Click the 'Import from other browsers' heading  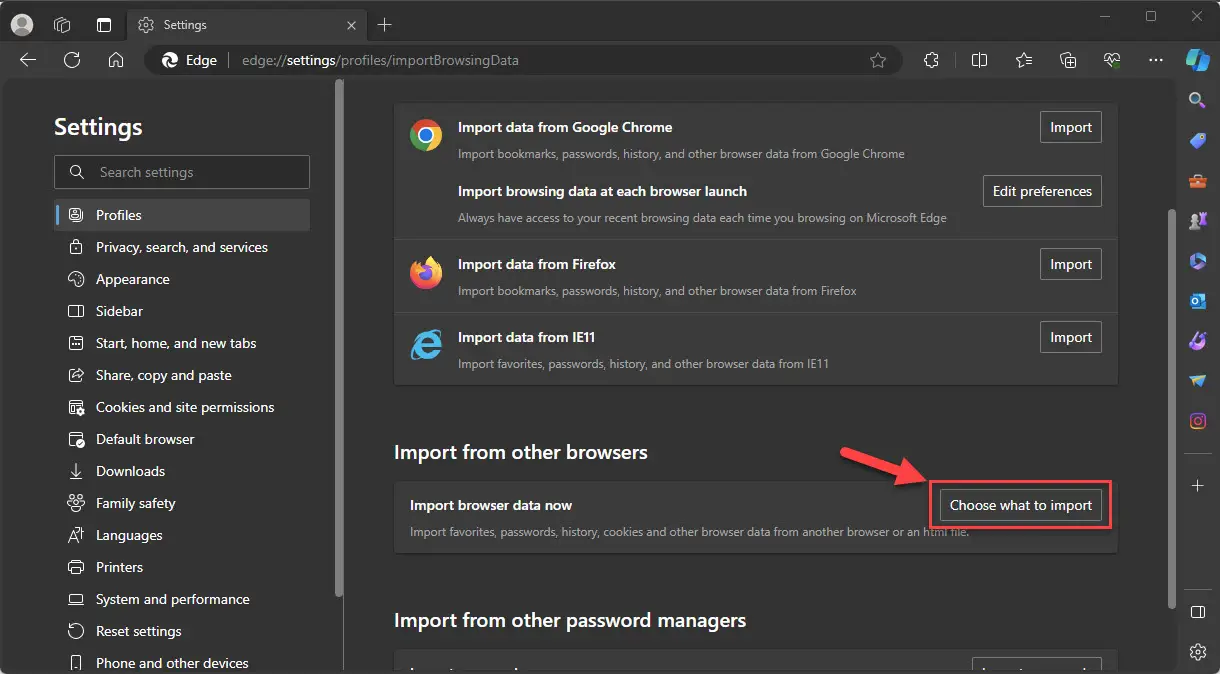[x=521, y=452]
